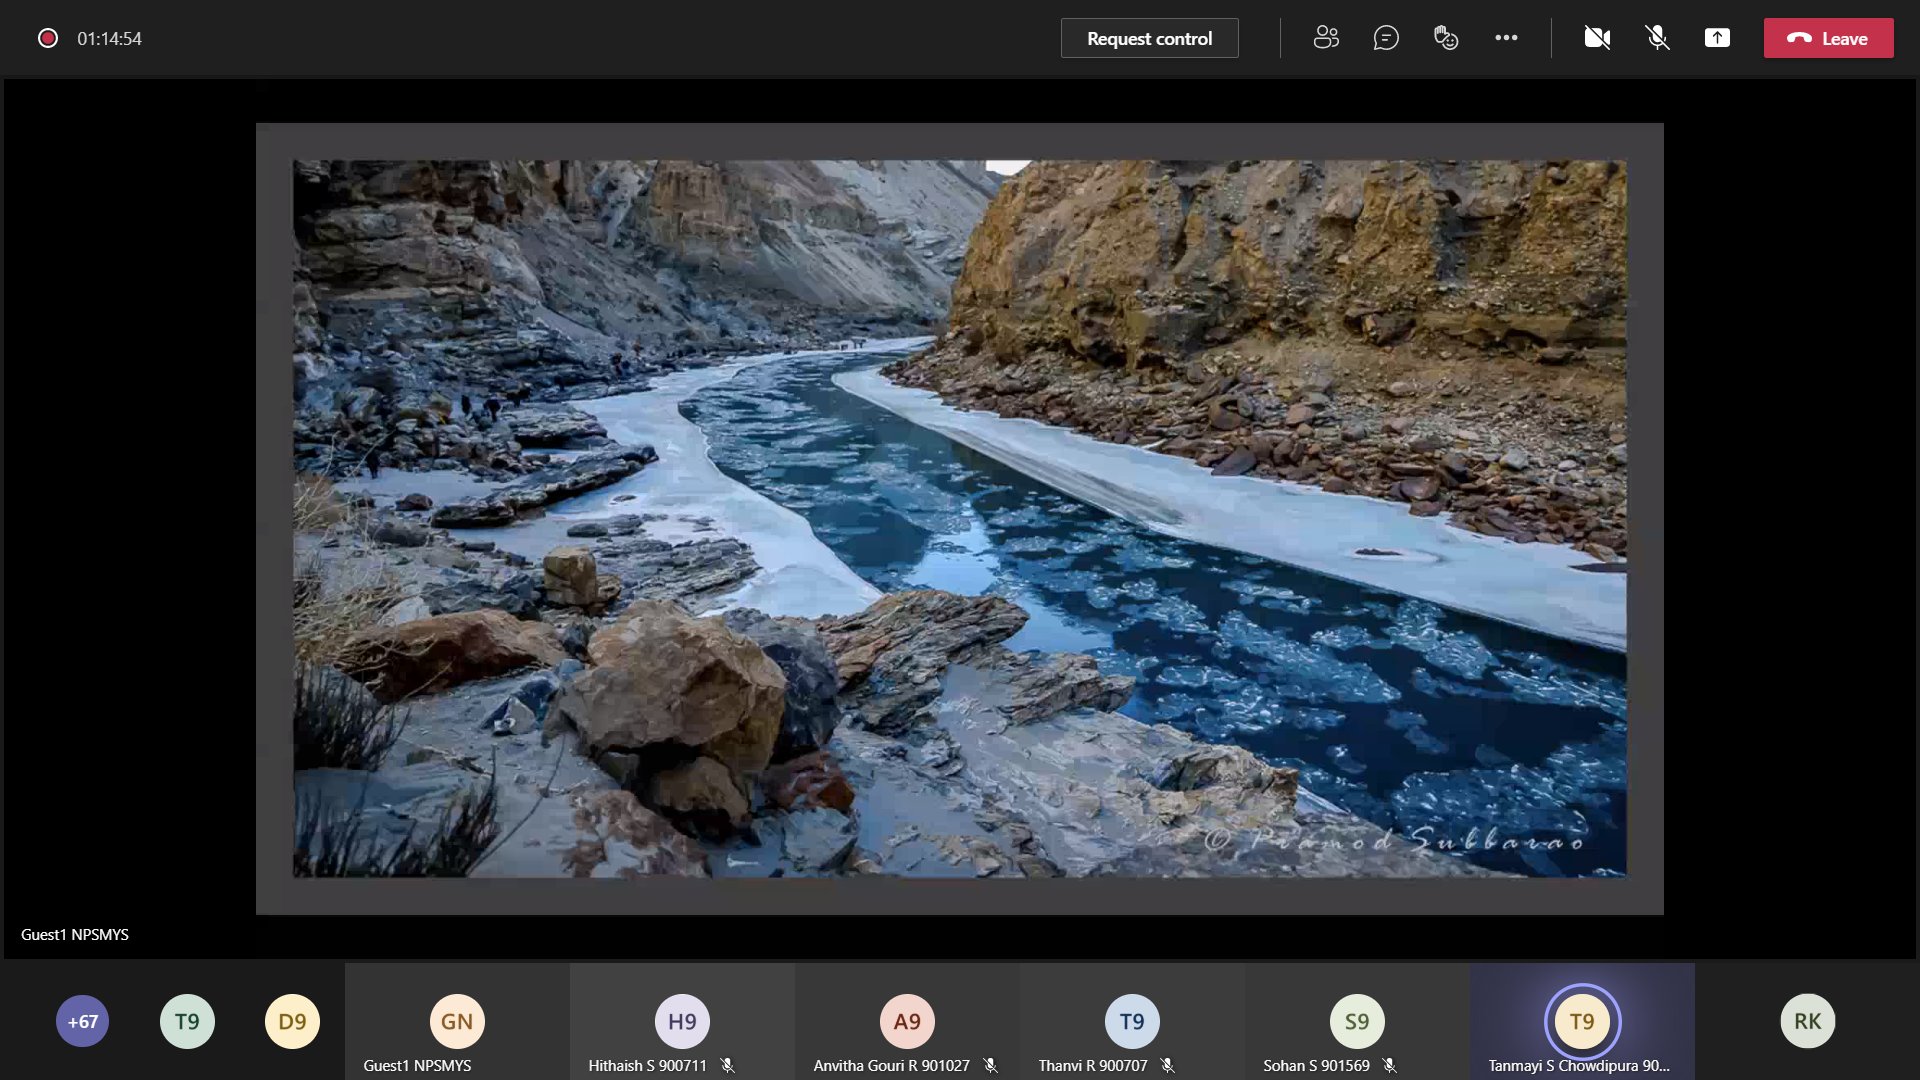Click the RK participant avatar
Screen dimensions: 1920x1080
pos(1807,1021)
